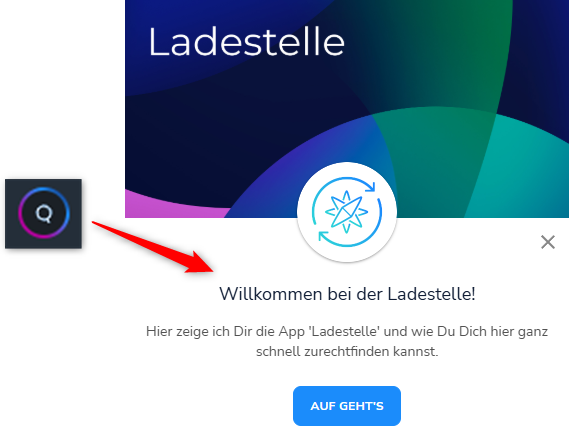Image resolution: width=569 pixels, height=447 pixels.
Task: Click the white circle badge around the compass
Action: [x=347, y=212]
